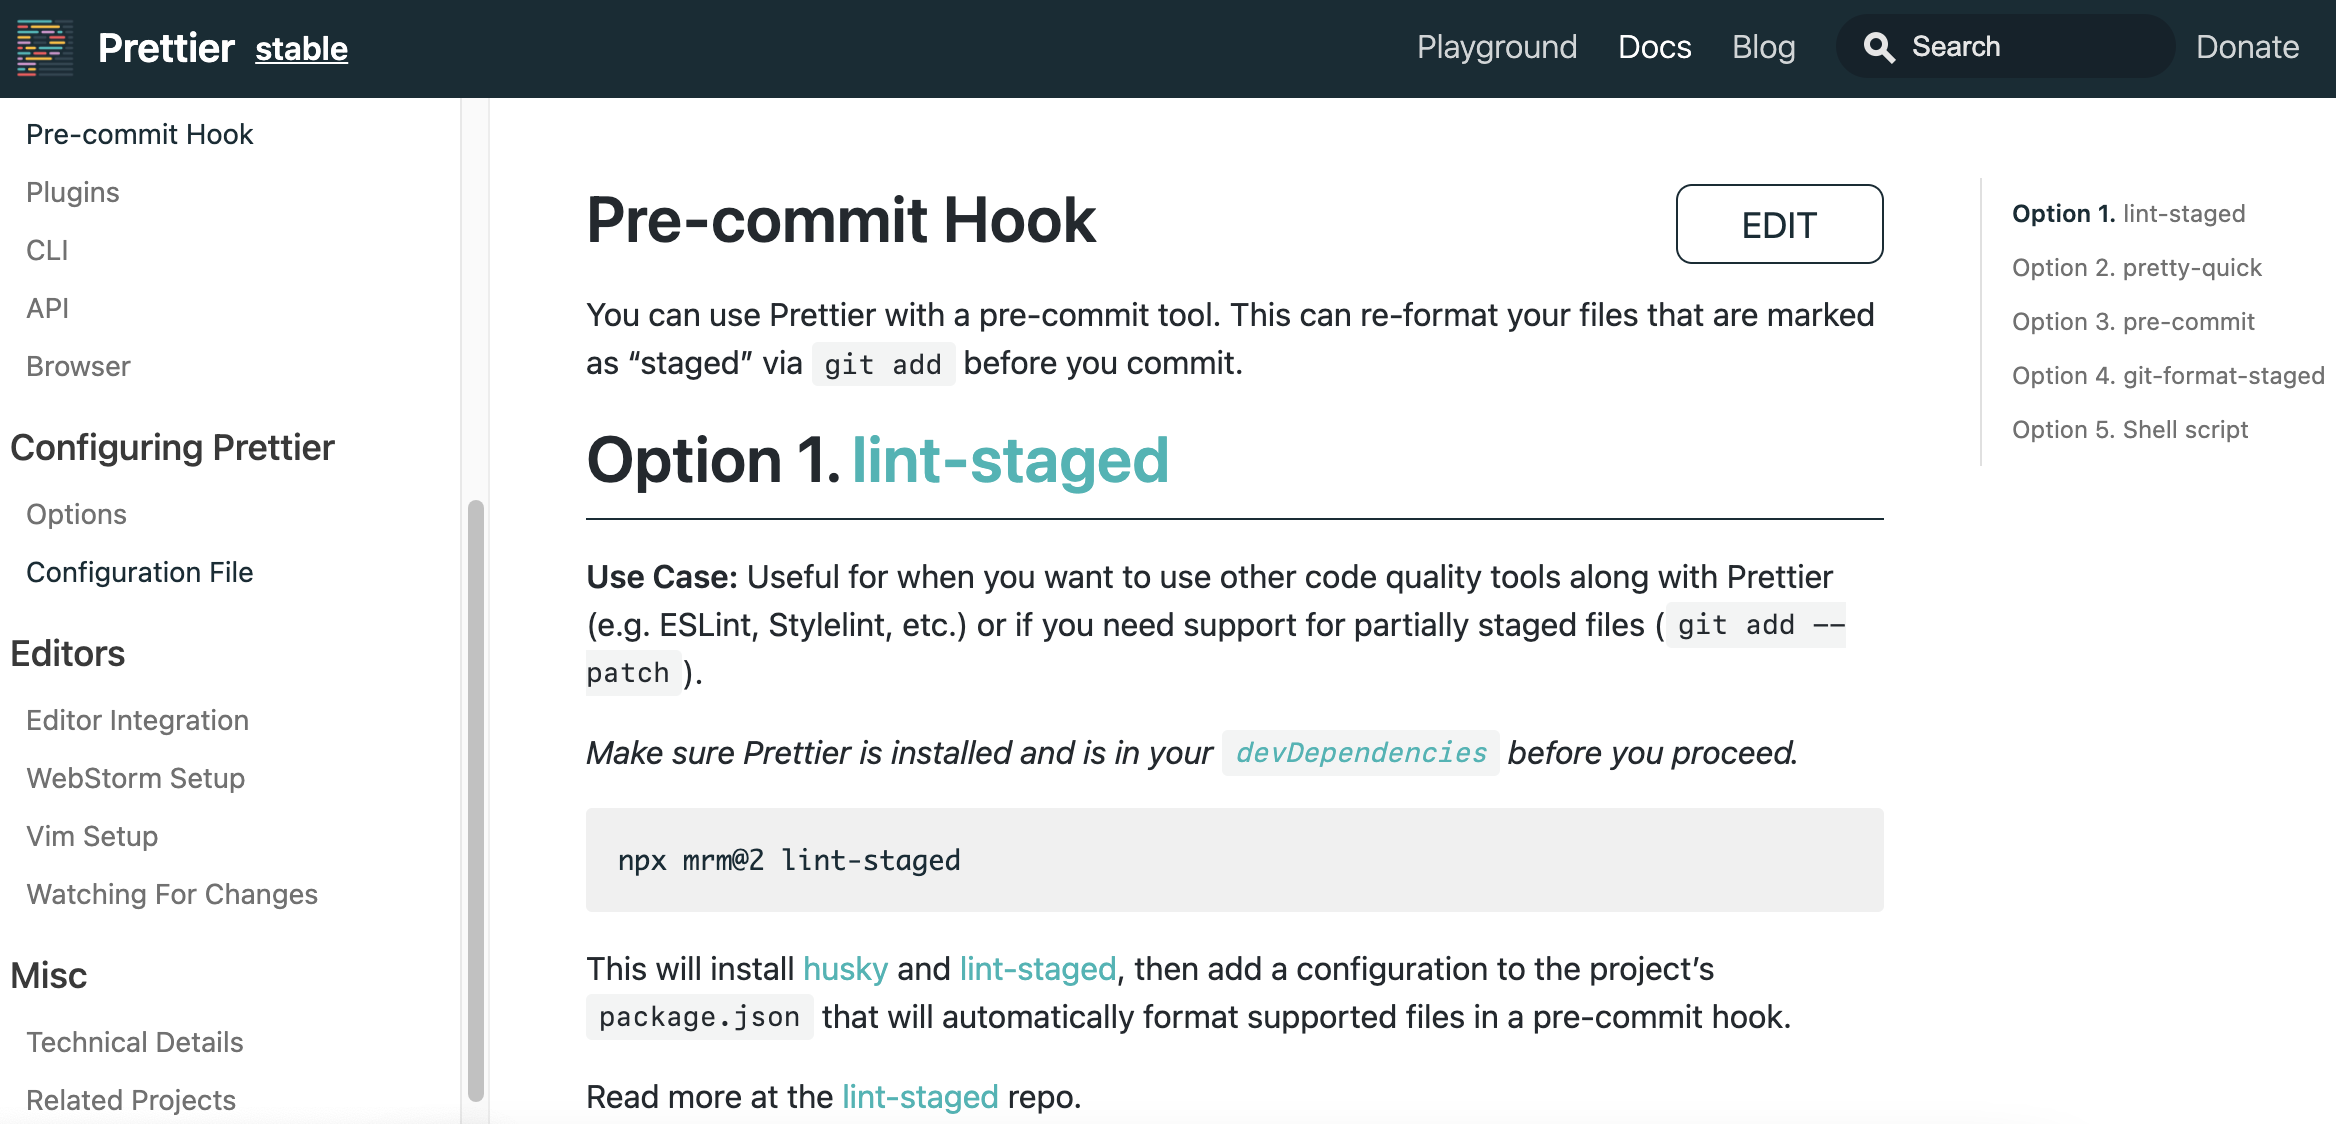
Task: Click the Prettier logo icon
Action: click(x=45, y=48)
